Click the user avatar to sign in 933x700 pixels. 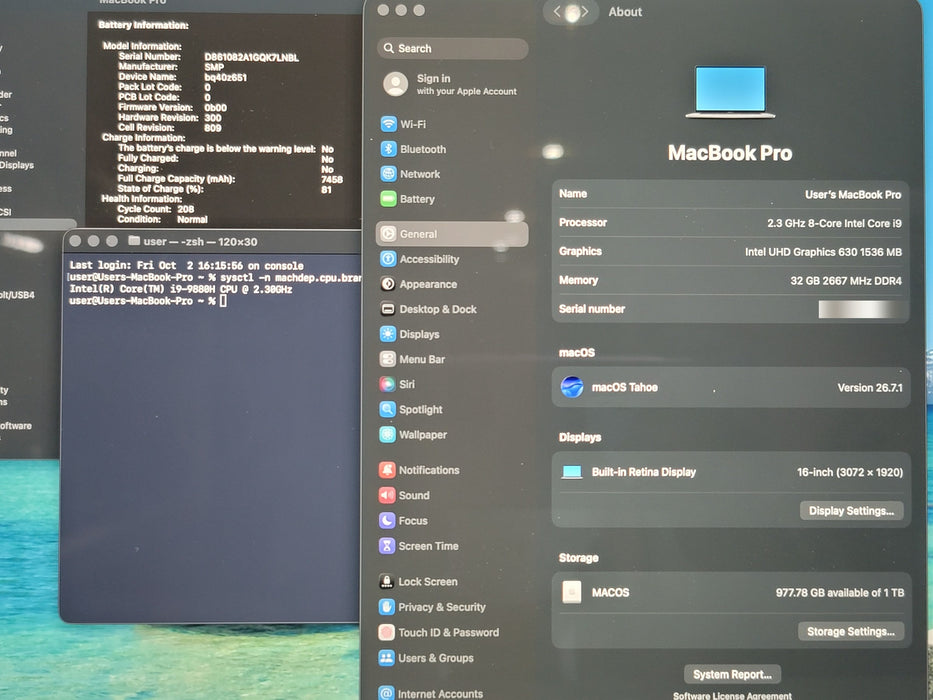(x=396, y=84)
